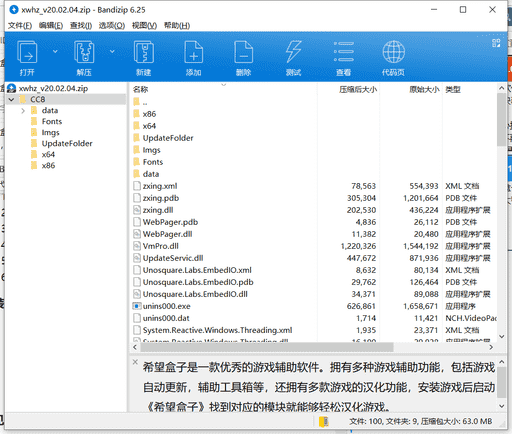Select WebPager.pdb file

170,222
